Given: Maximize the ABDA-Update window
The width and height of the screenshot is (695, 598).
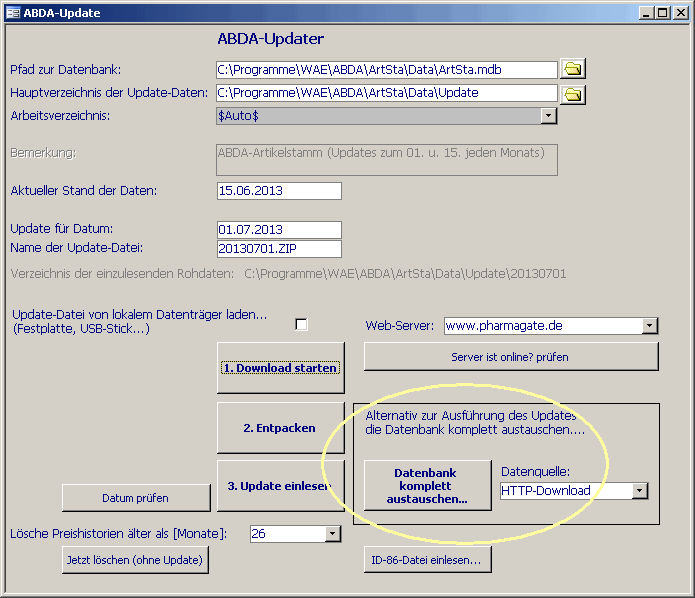Looking at the screenshot, I should pos(663,13).
